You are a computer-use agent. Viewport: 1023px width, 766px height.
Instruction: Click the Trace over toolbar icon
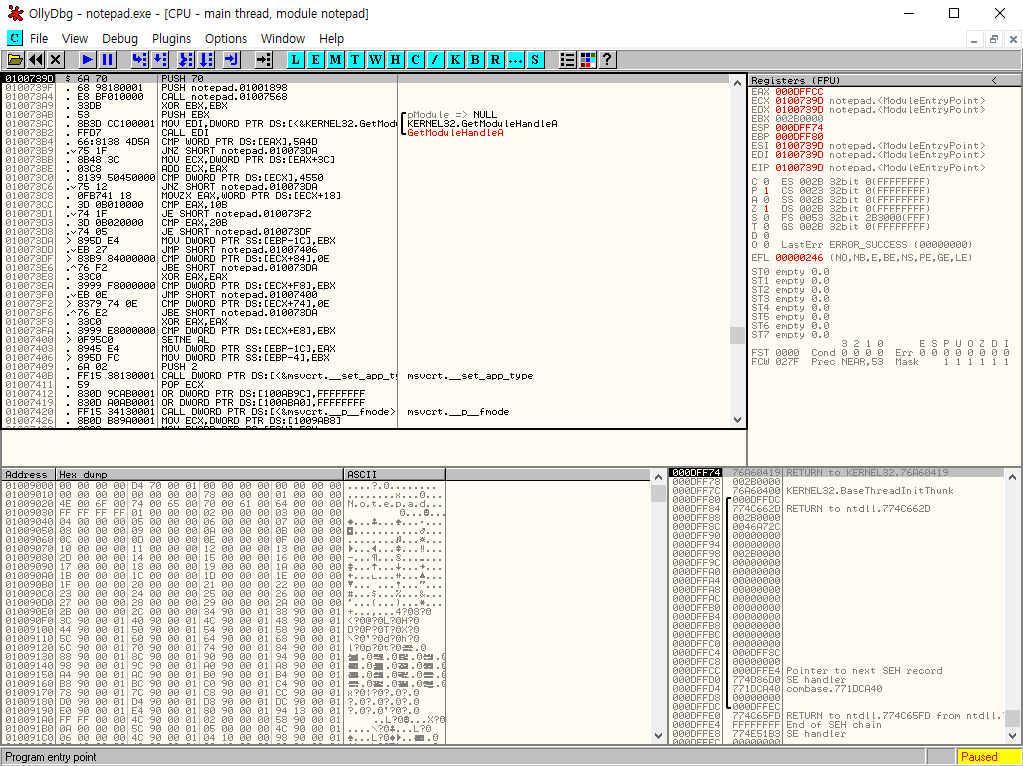(x=206, y=60)
